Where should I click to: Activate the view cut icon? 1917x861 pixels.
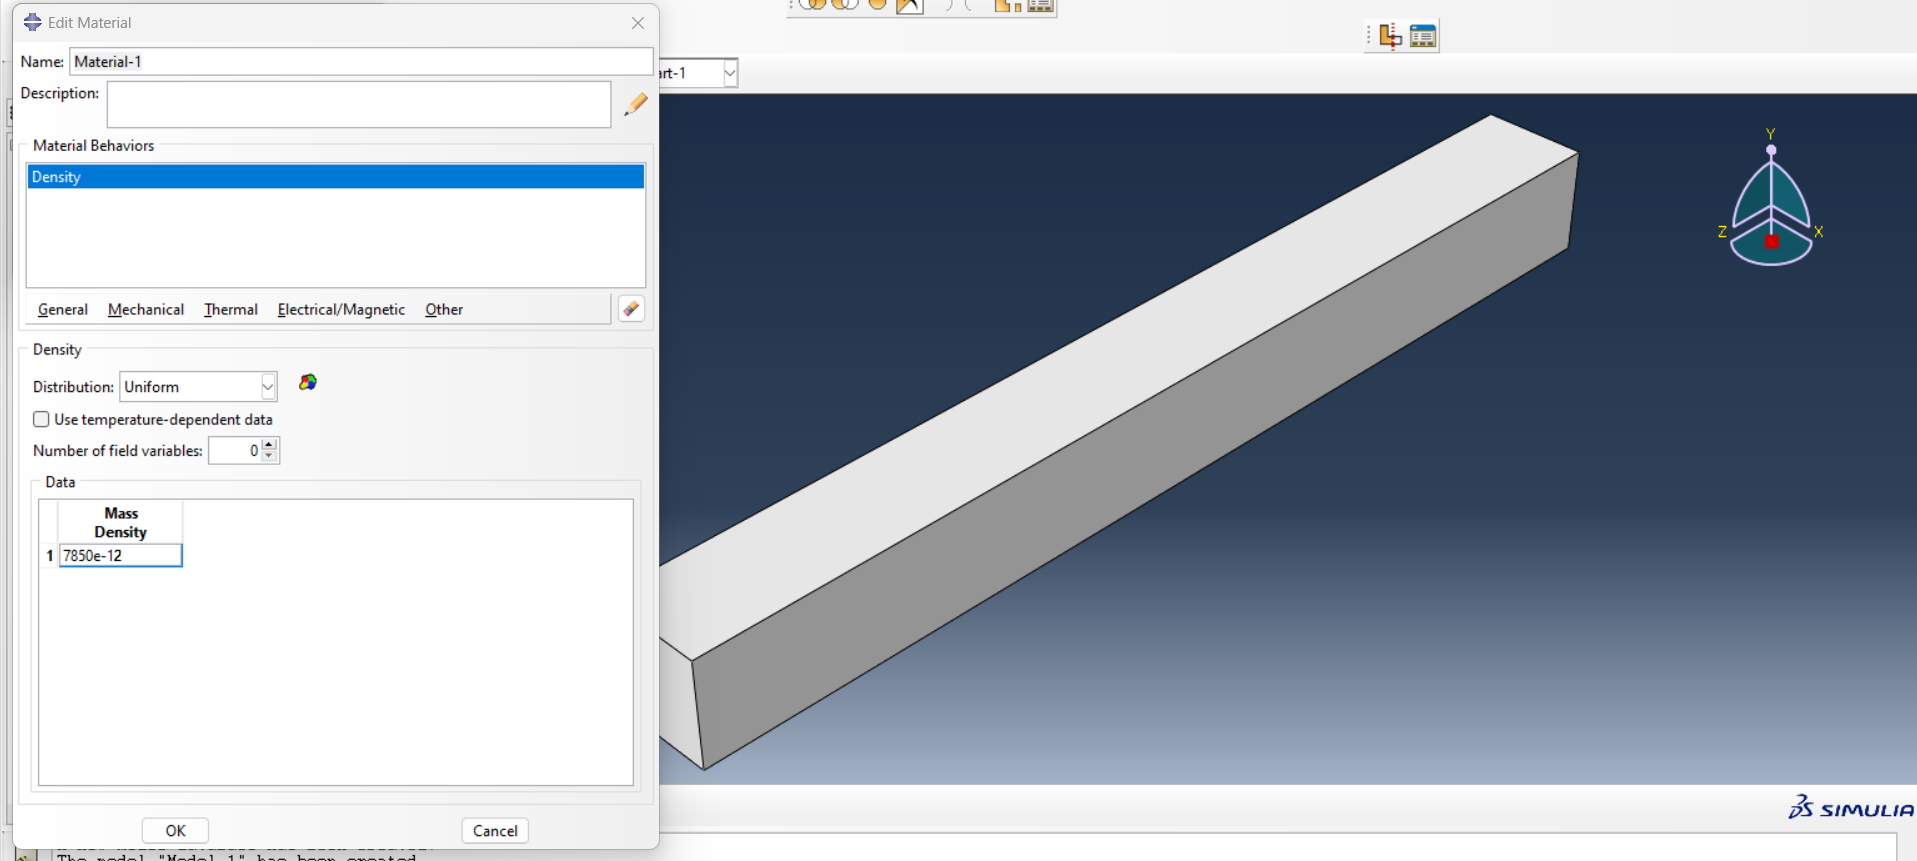coord(1391,37)
